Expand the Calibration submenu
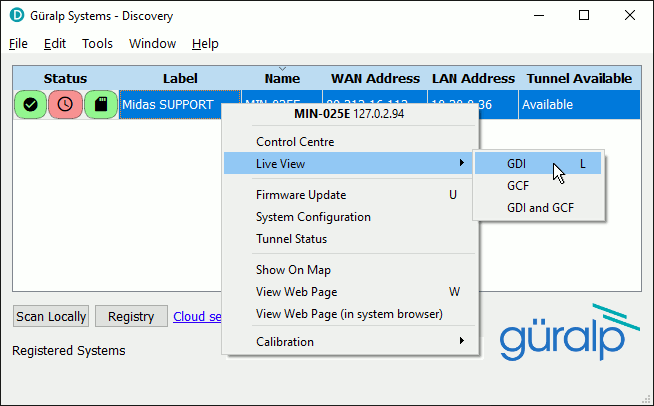 click(x=351, y=342)
